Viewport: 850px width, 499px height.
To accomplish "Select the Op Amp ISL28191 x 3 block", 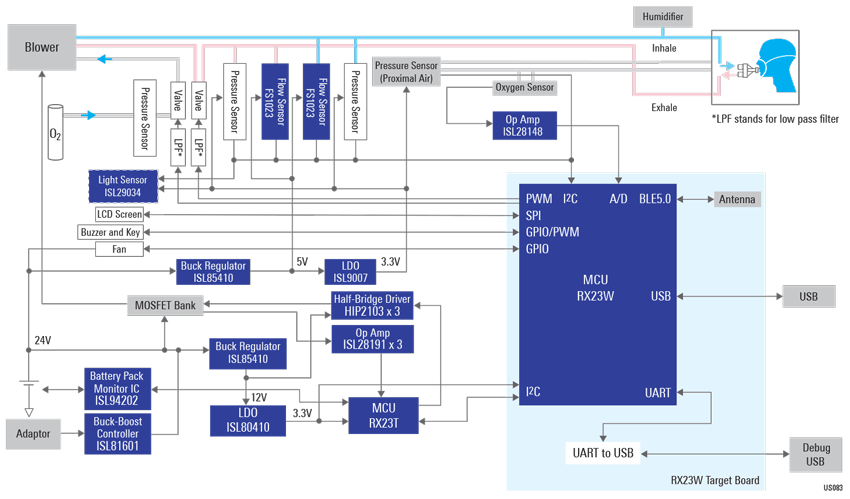I will tap(372, 339).
